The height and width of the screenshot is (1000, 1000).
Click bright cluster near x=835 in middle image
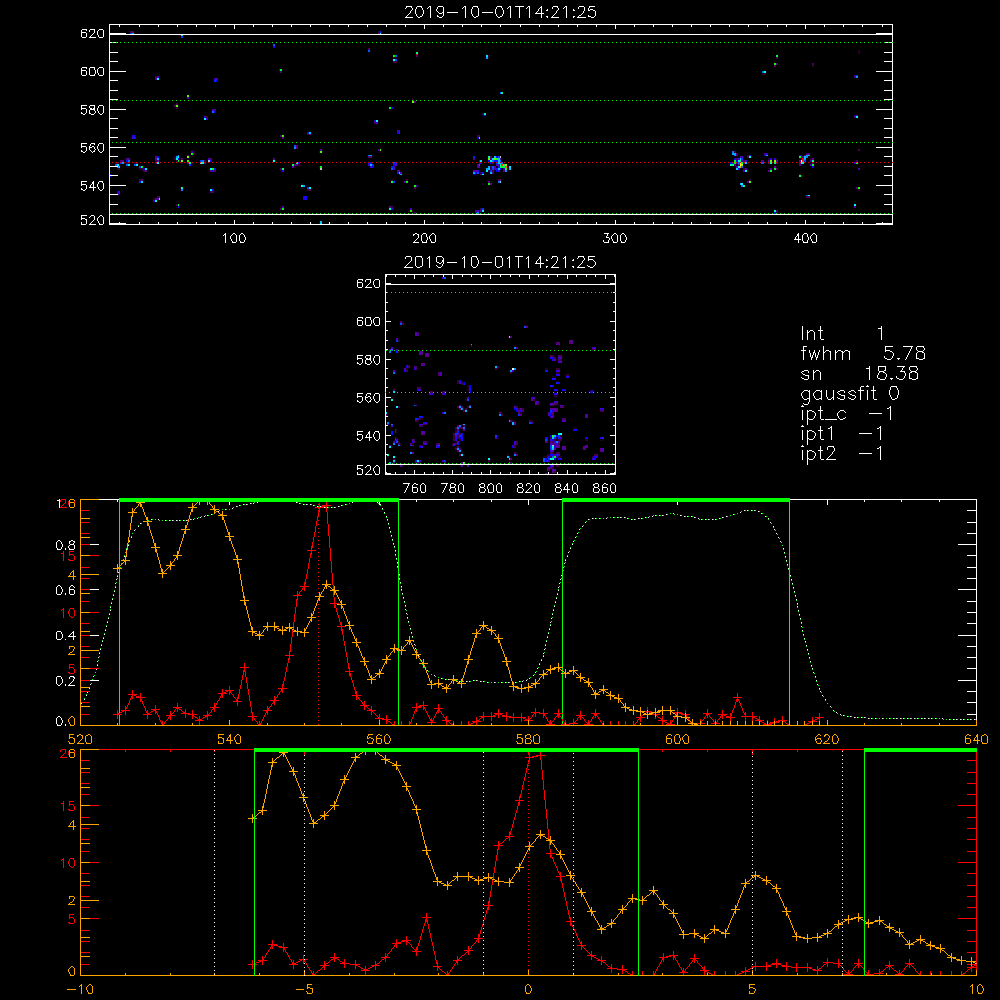click(553, 446)
